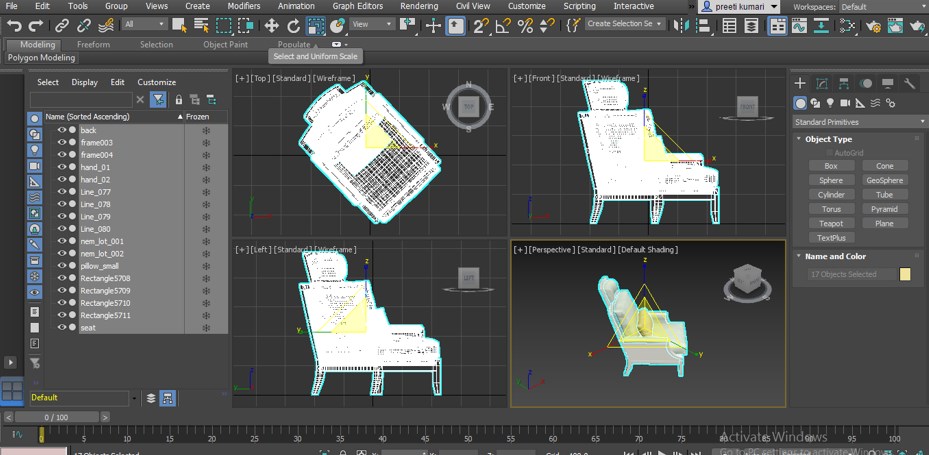Click the GeoSphere primitive button

click(x=884, y=181)
